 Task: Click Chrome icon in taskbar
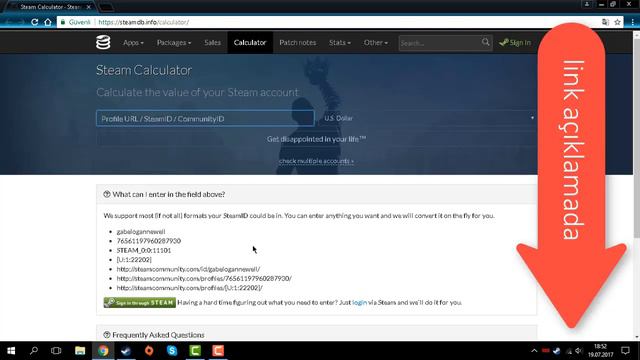click(x=103, y=351)
